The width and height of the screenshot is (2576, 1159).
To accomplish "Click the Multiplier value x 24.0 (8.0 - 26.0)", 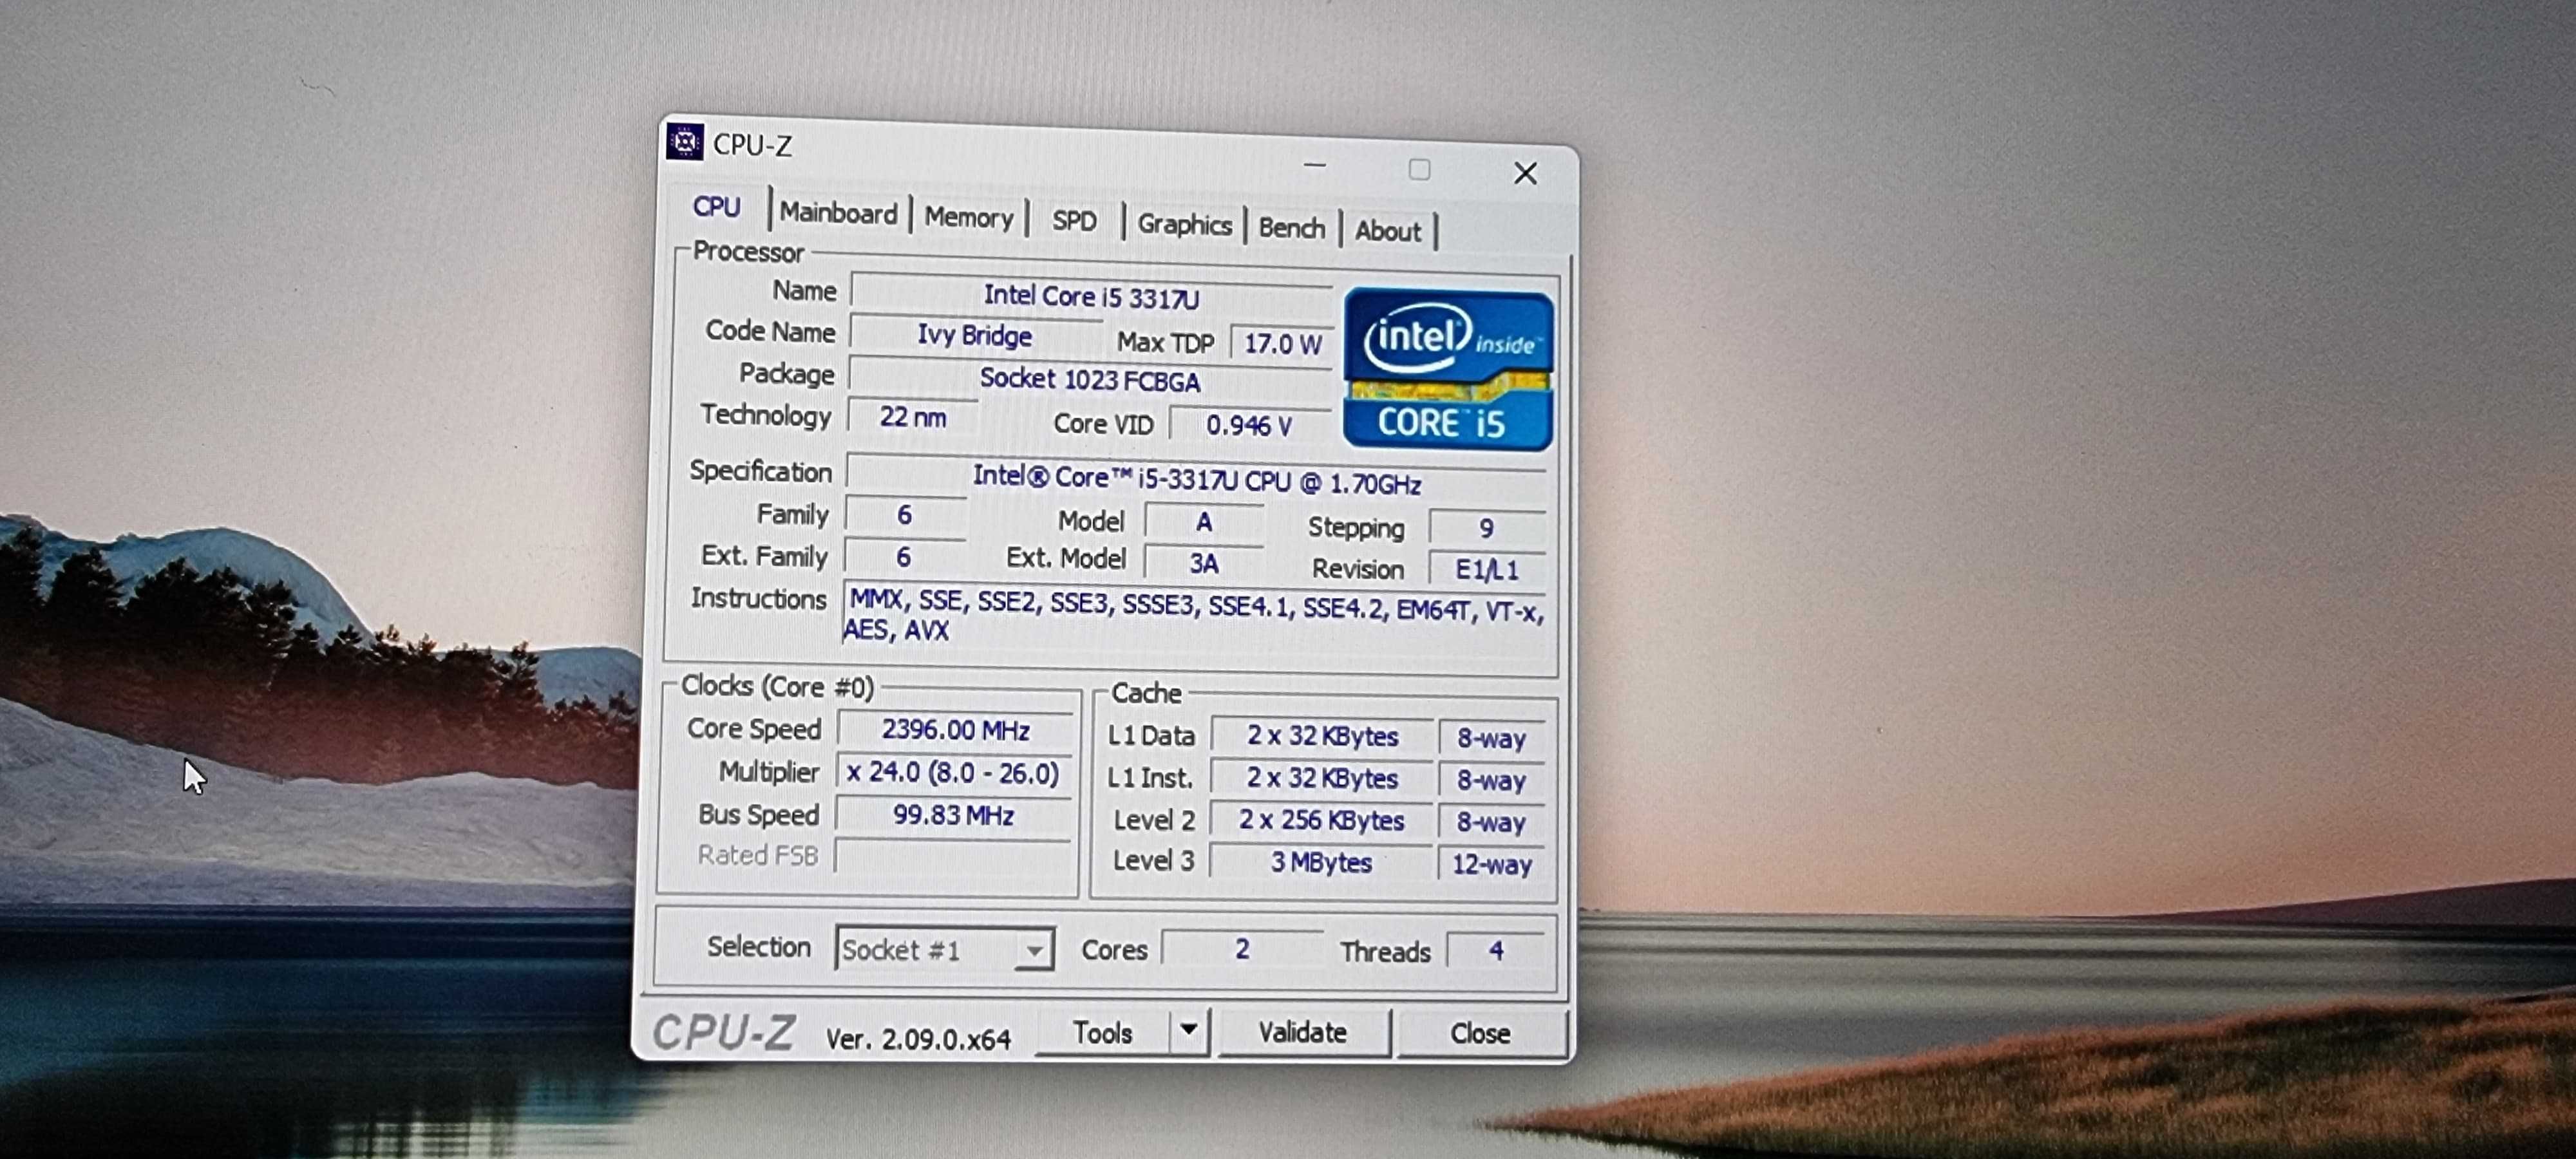I will [953, 773].
